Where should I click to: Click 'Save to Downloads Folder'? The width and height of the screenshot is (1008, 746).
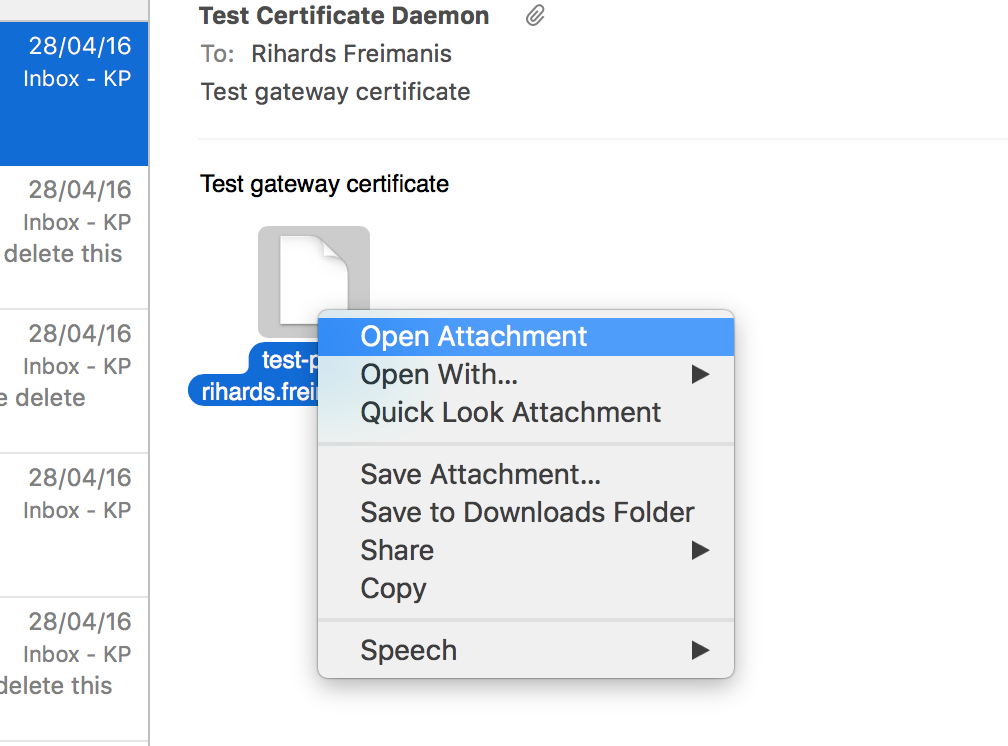point(527,512)
